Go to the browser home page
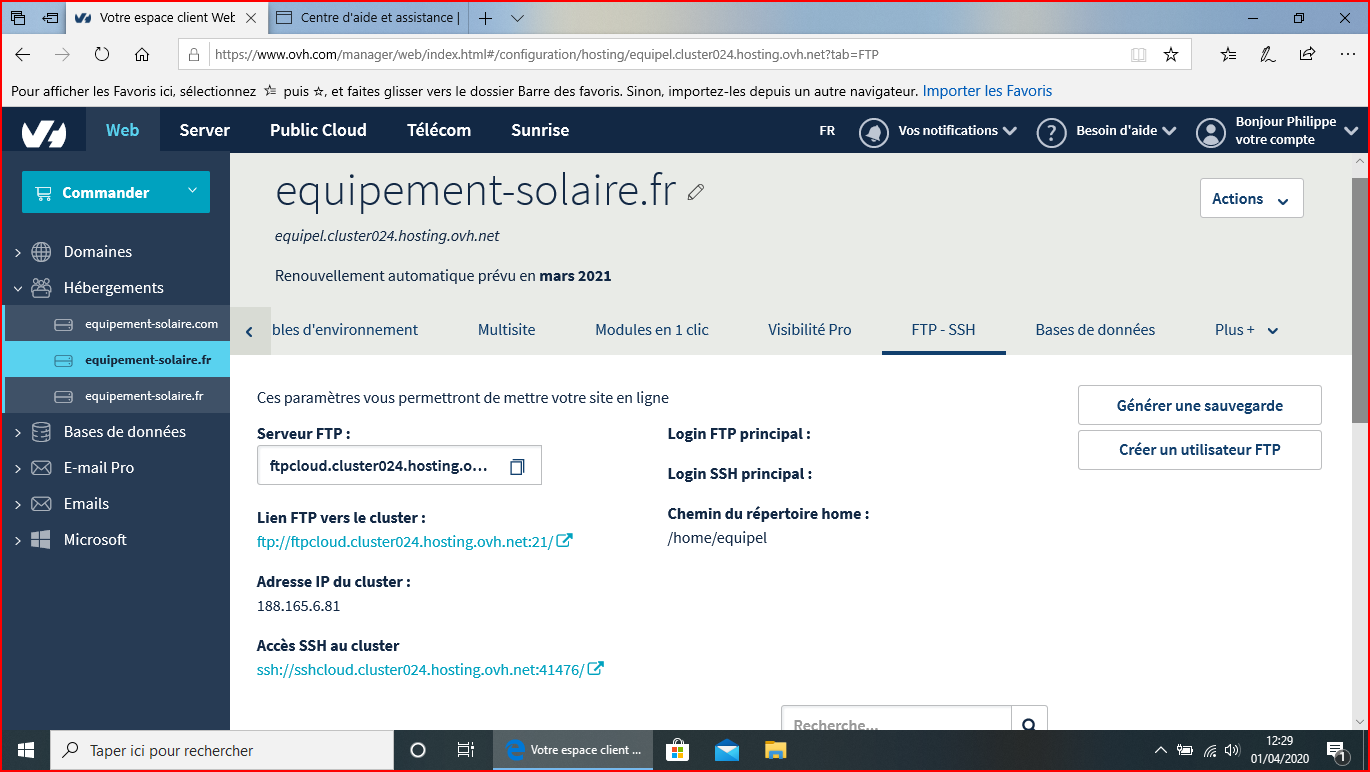Screen dimensions: 1370x772 point(142,55)
